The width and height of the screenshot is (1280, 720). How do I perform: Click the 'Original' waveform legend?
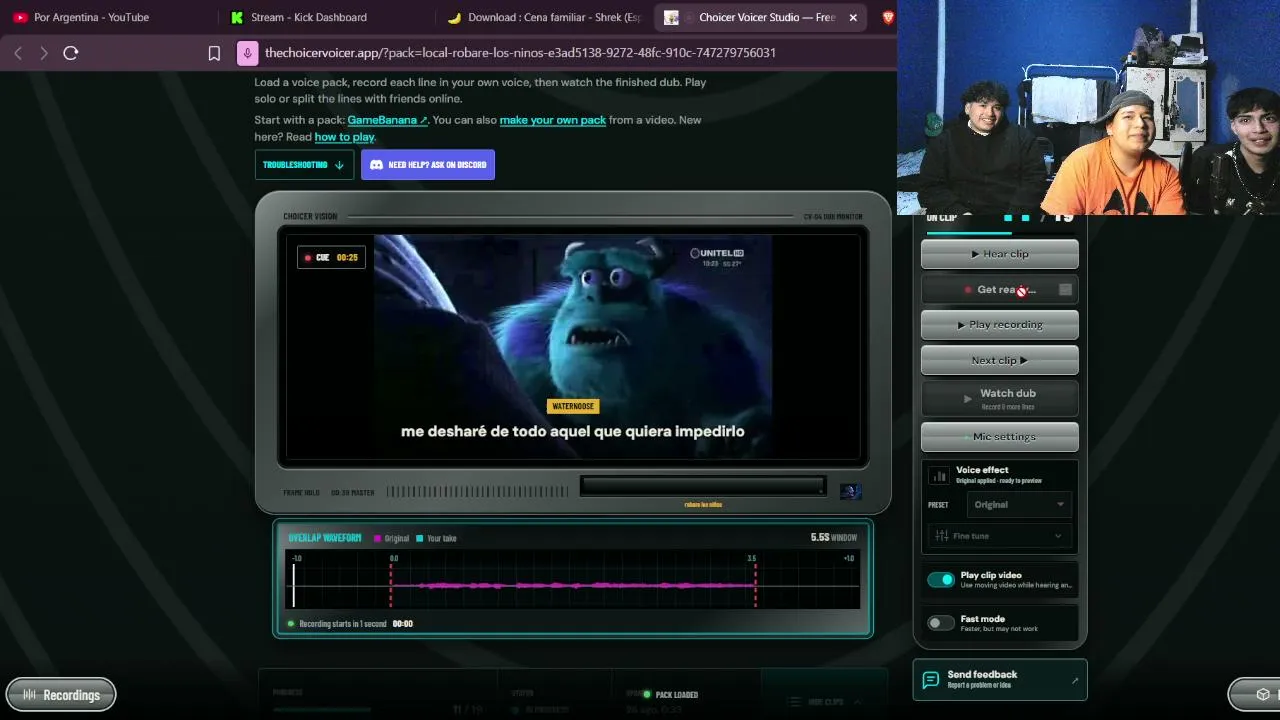[x=392, y=539]
